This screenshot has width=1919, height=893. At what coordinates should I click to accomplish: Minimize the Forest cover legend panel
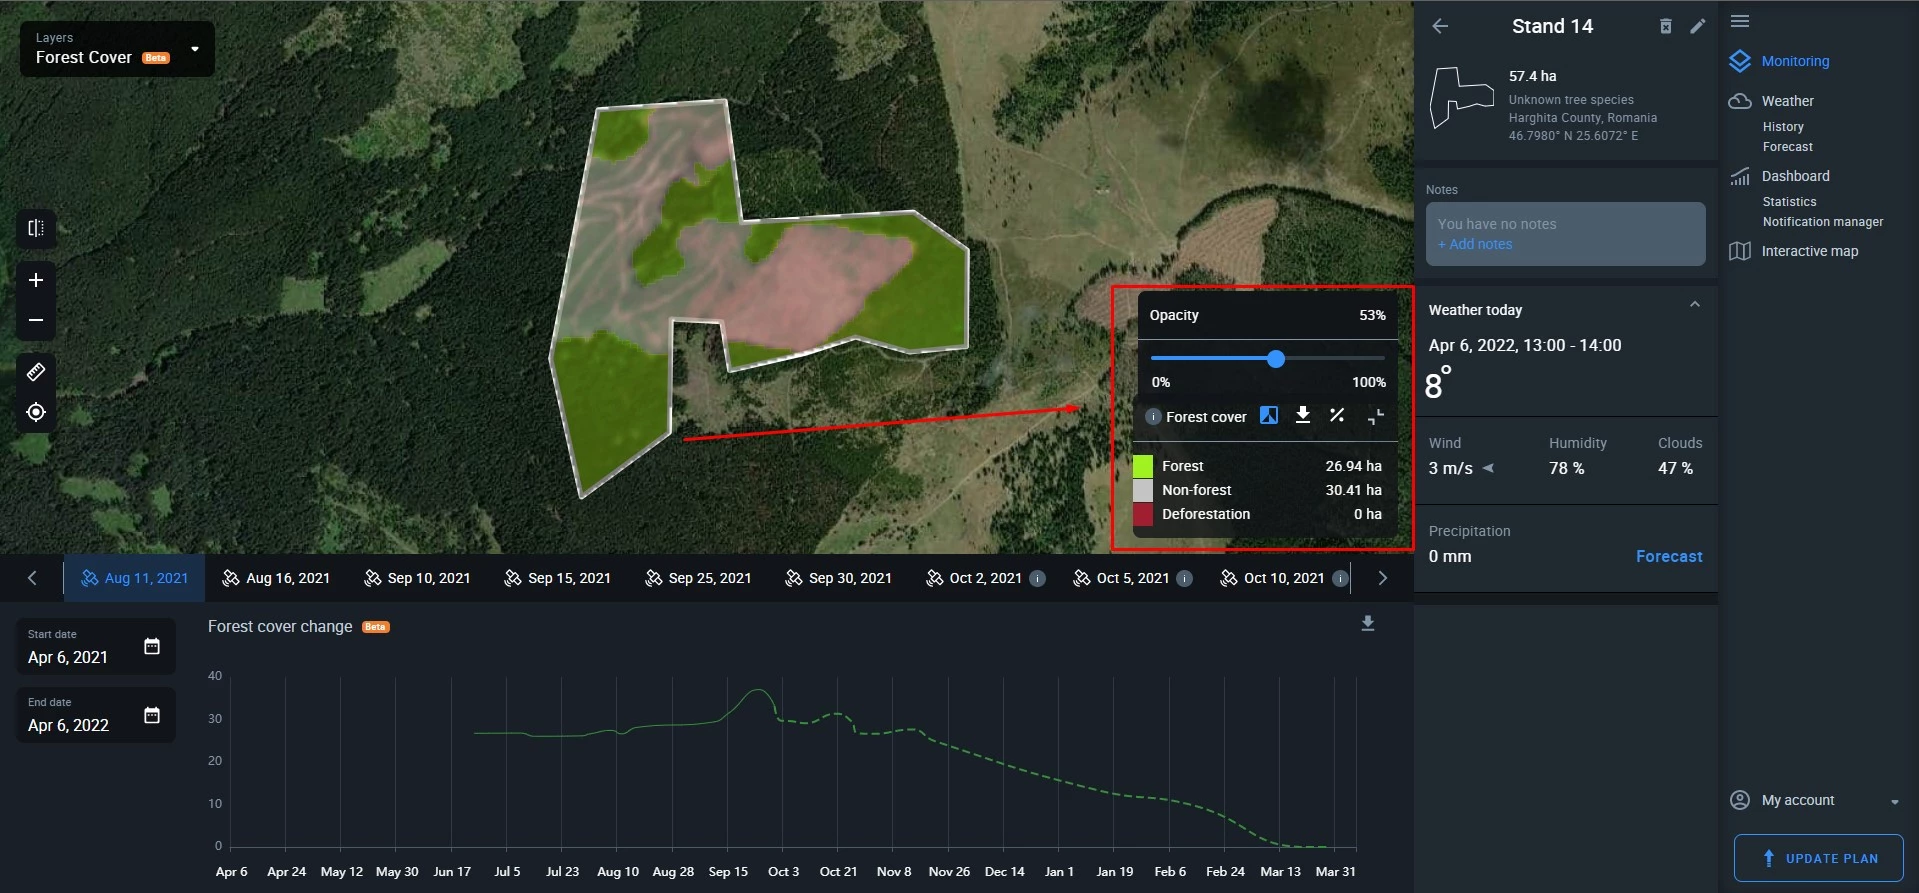pos(1376,416)
